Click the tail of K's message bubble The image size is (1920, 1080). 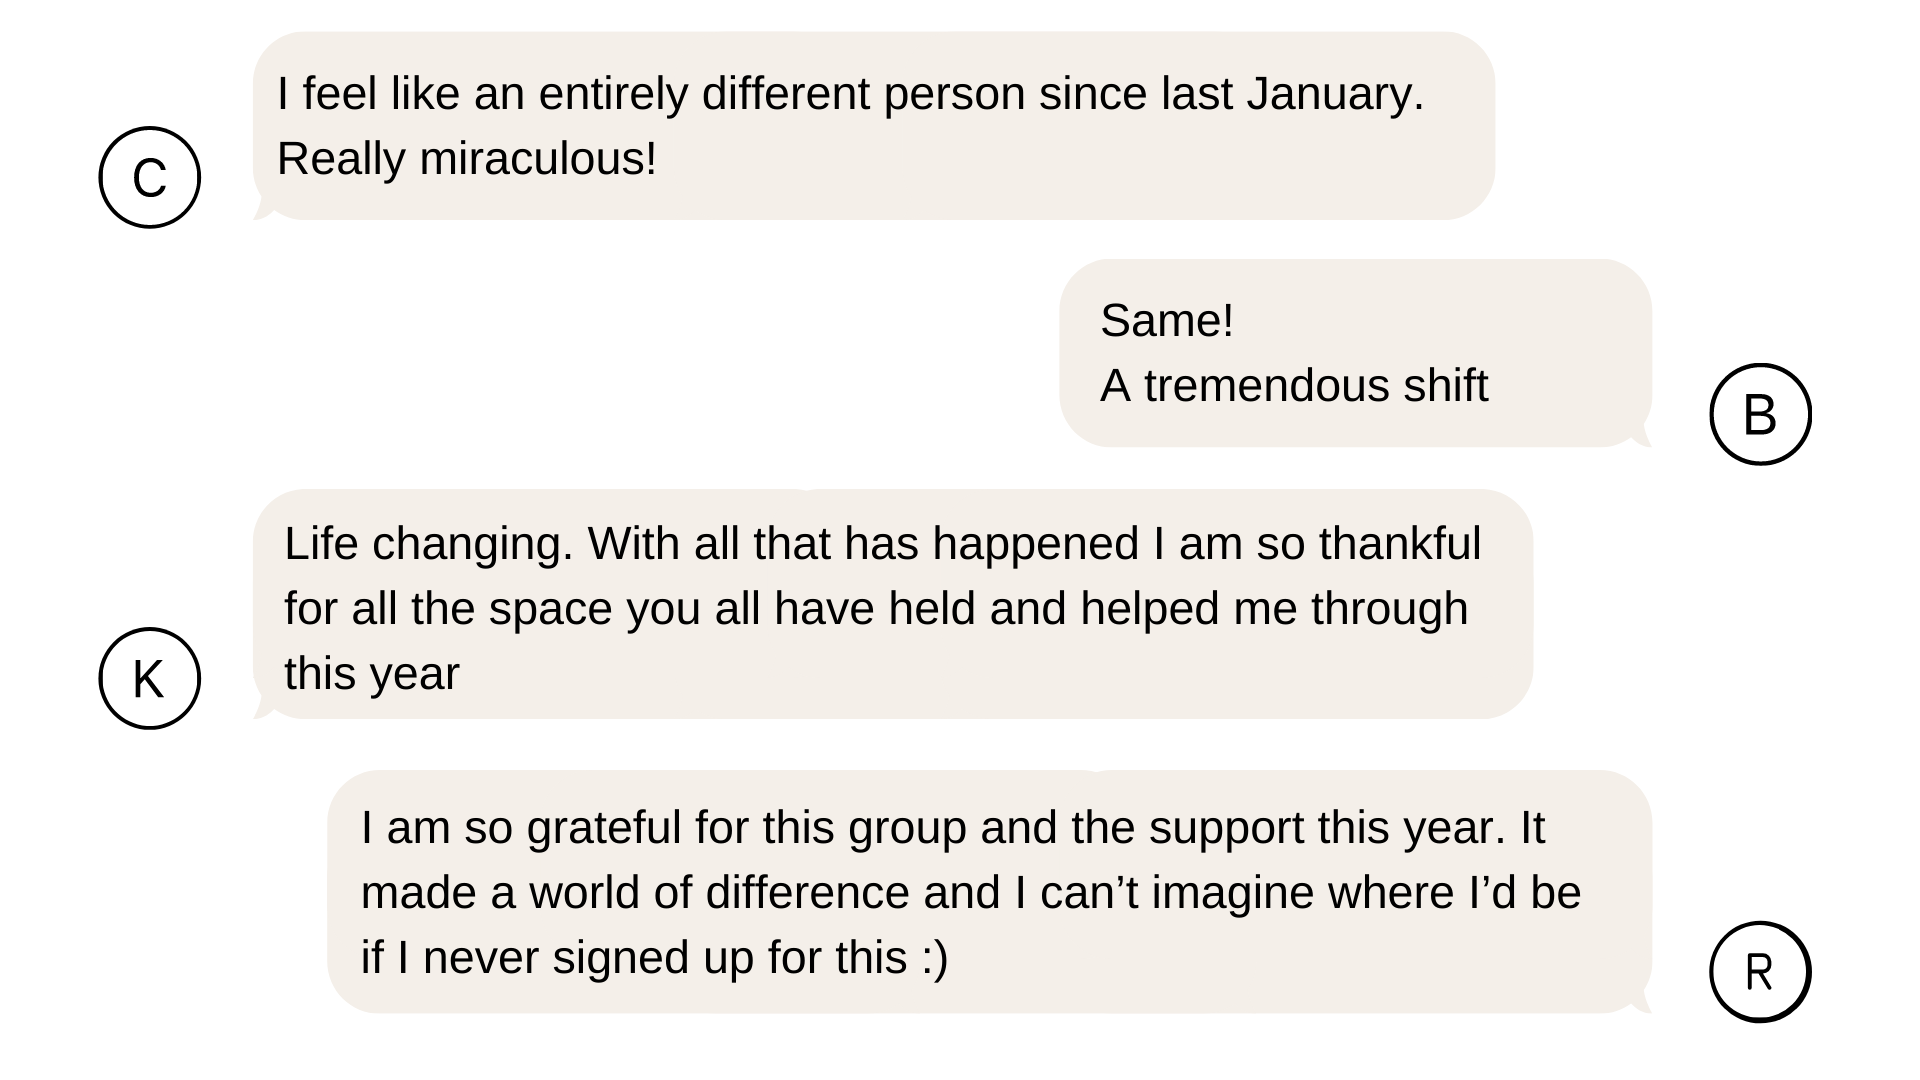coord(264,708)
